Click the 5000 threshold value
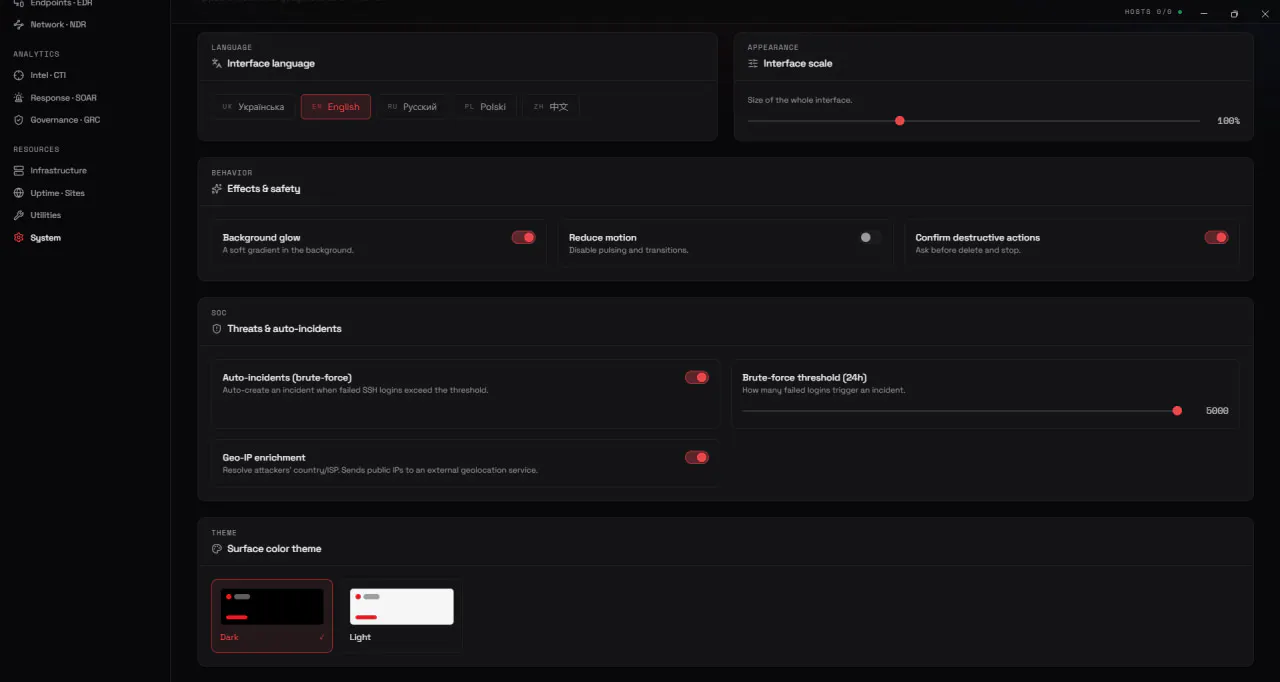Screen dimensions: 1280x682 point(1217,411)
